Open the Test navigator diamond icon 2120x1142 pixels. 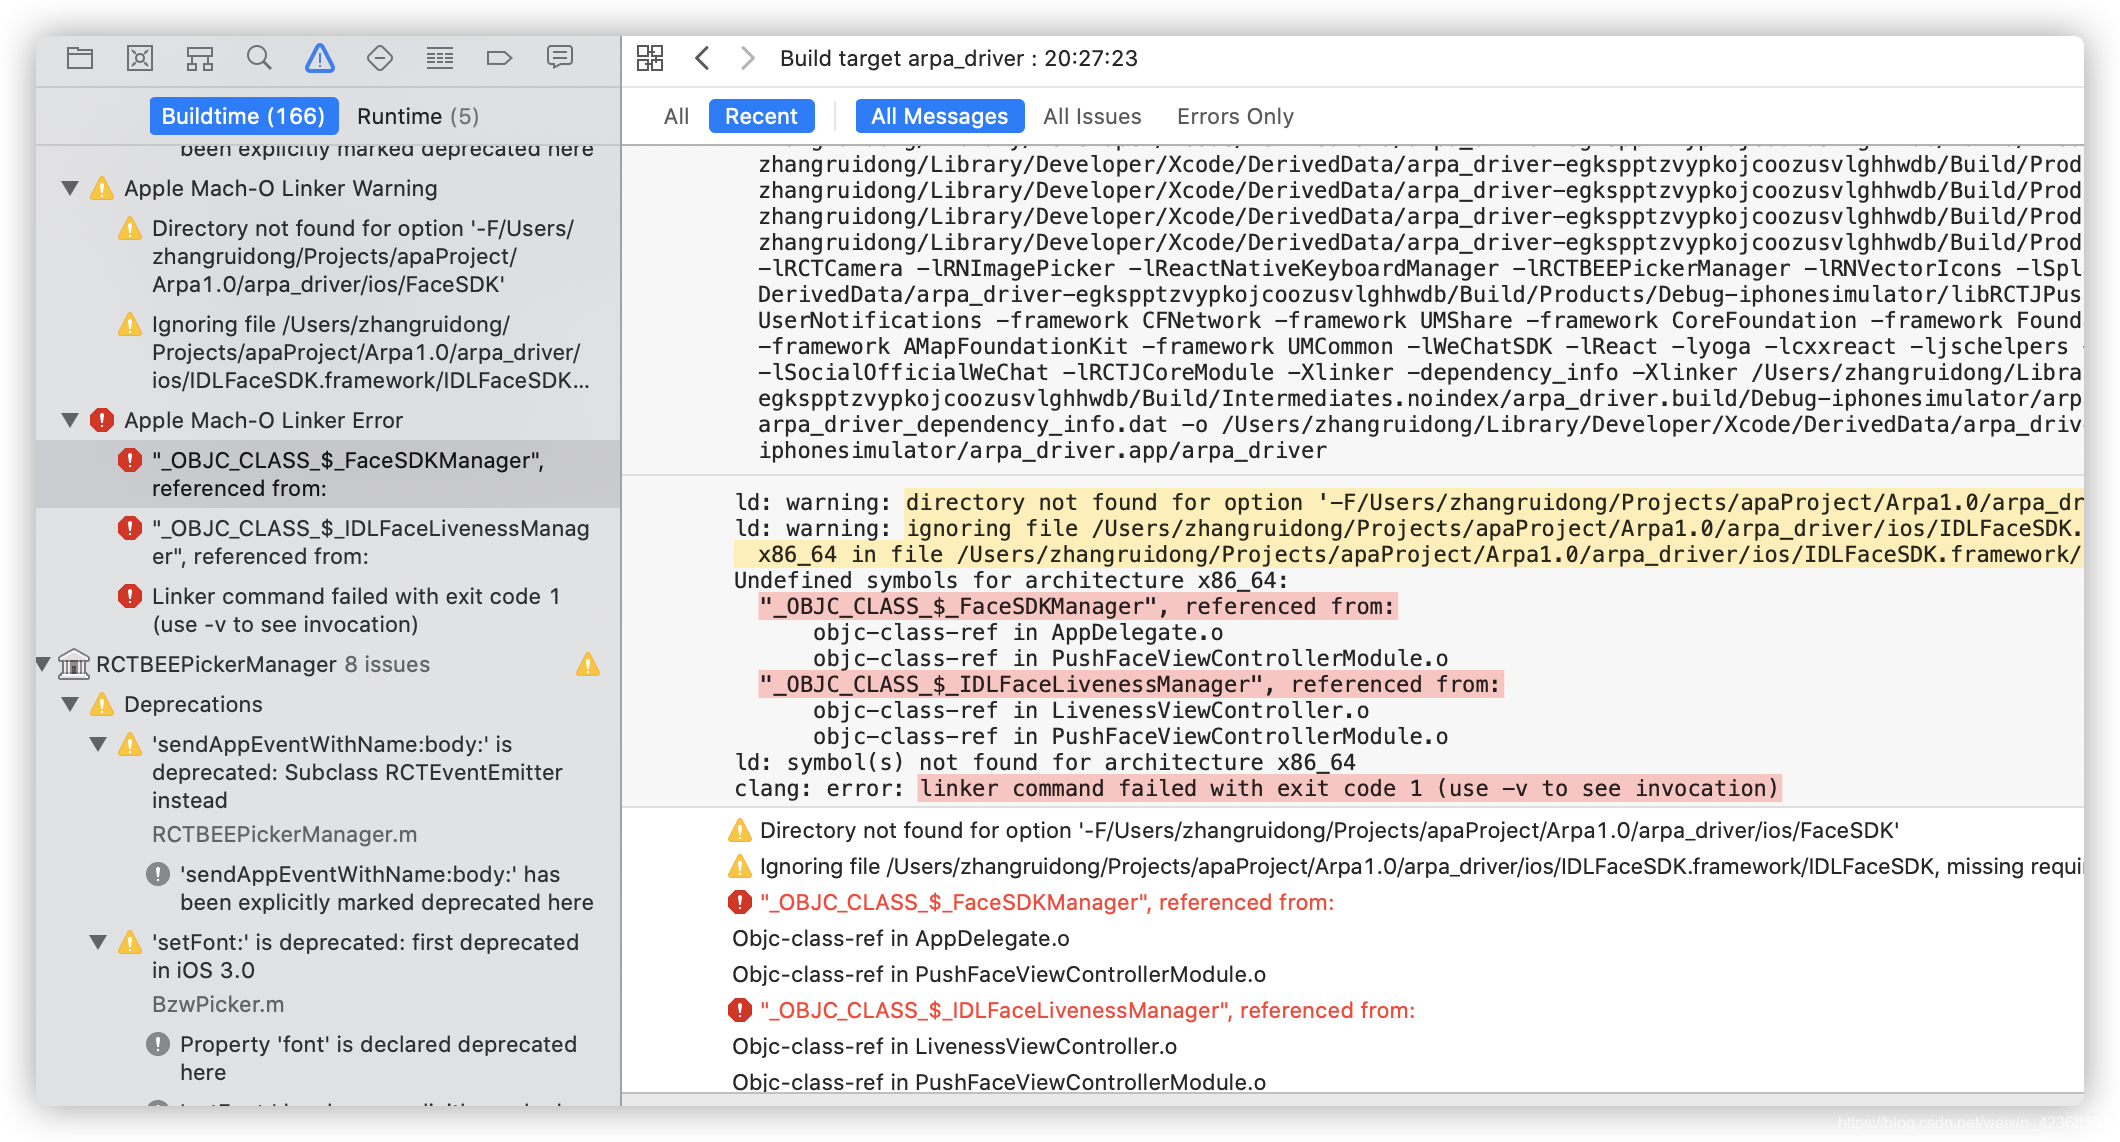pyautogui.click(x=380, y=59)
